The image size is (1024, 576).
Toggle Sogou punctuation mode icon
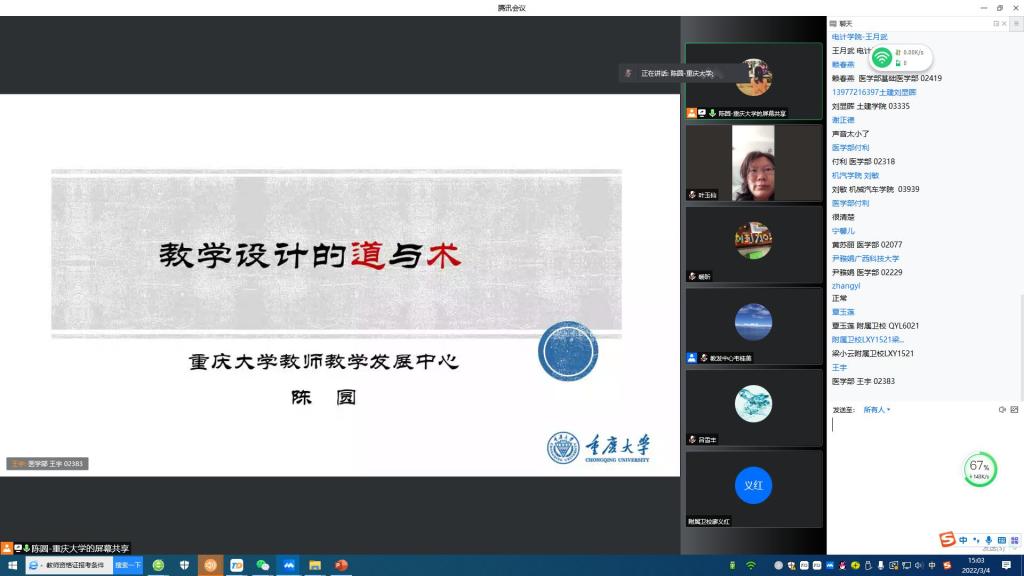coord(976,540)
